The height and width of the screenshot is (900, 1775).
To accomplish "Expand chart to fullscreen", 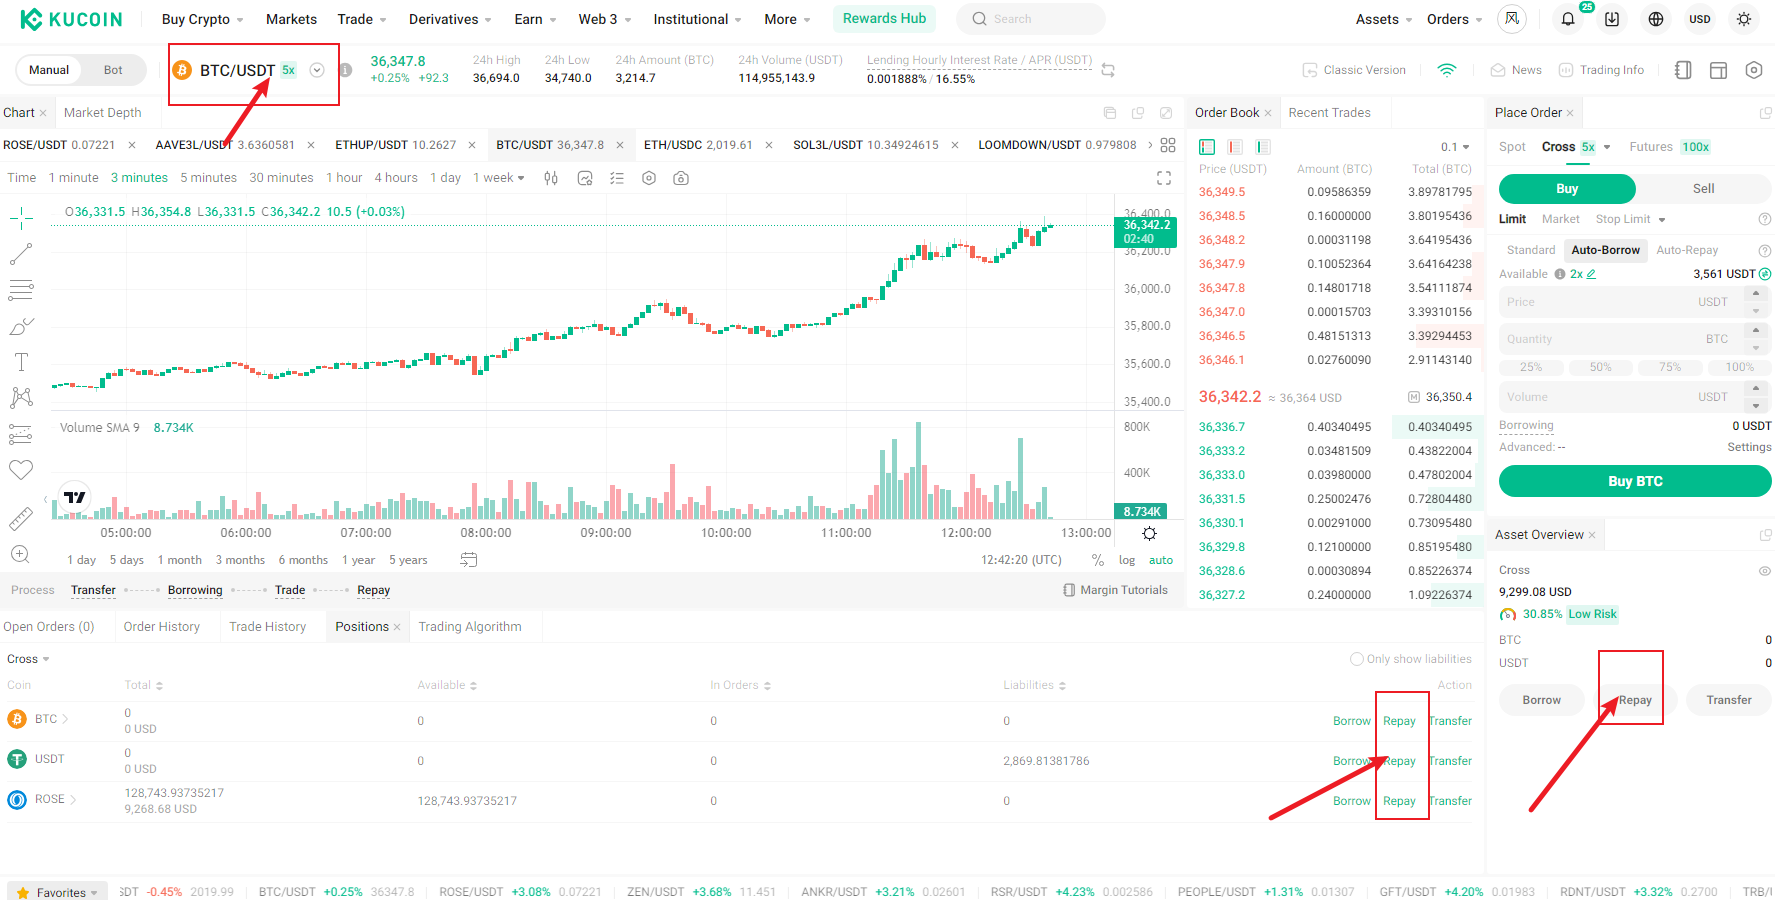I will (1164, 178).
